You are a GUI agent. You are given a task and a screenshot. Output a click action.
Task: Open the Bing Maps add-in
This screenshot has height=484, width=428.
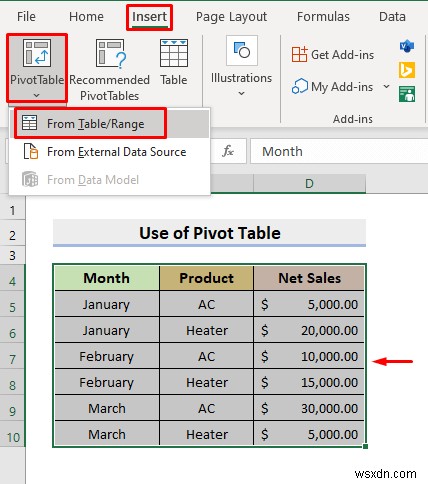point(407,70)
